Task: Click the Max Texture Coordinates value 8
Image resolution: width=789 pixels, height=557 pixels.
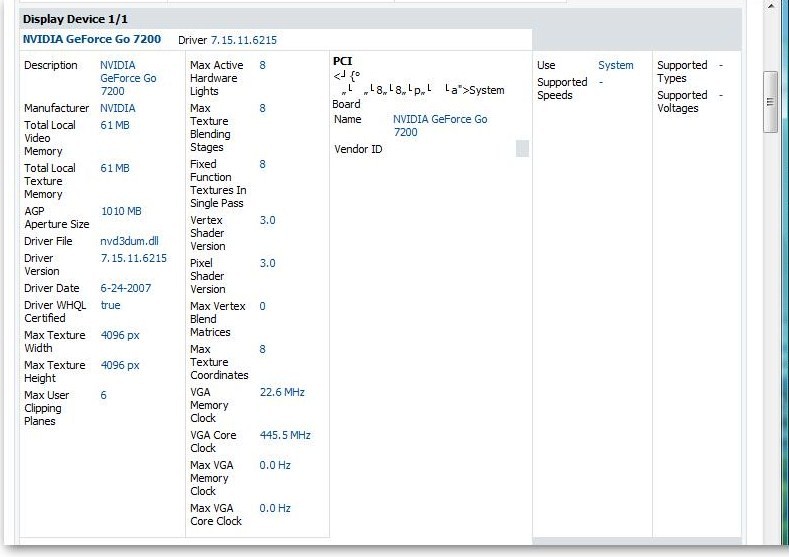Action: point(262,349)
